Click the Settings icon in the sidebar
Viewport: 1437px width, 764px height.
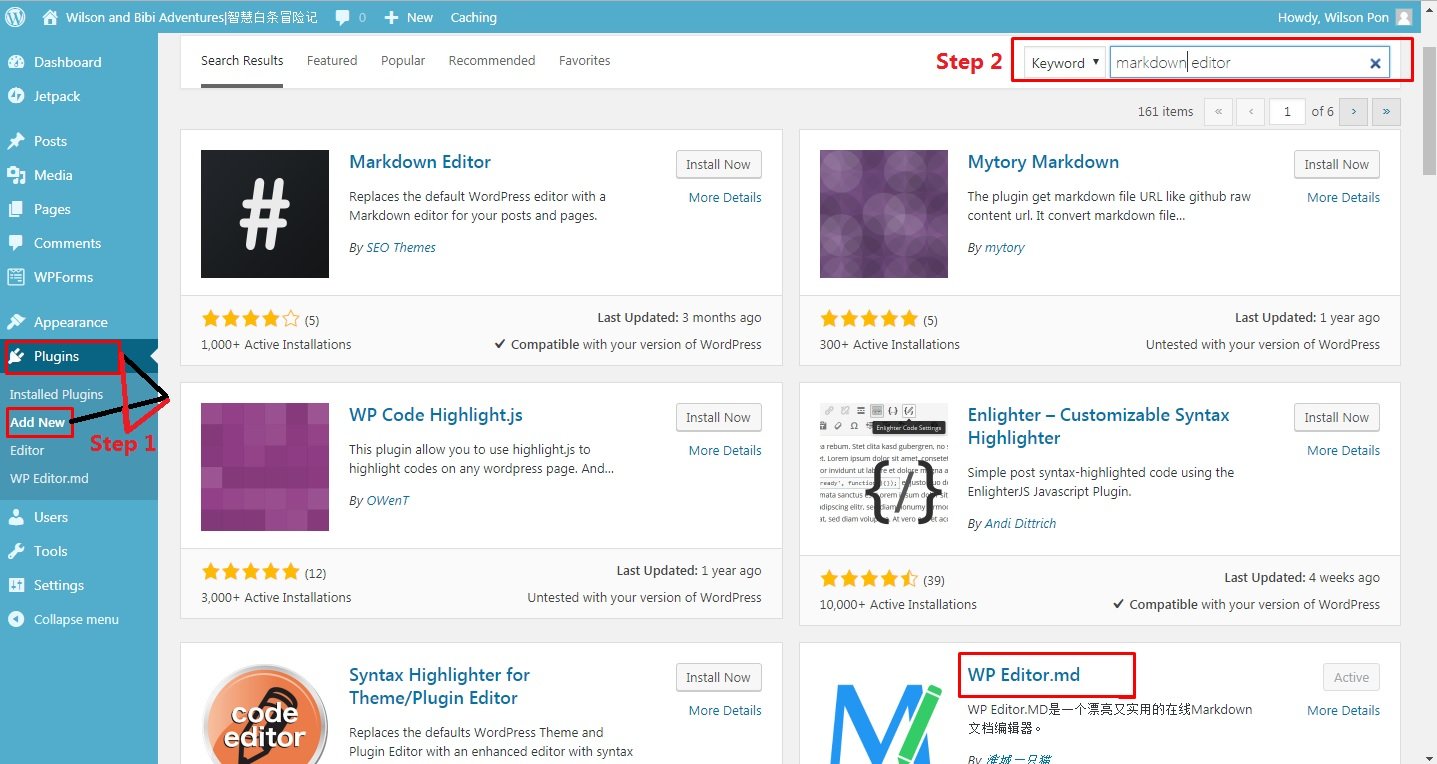tap(16, 585)
